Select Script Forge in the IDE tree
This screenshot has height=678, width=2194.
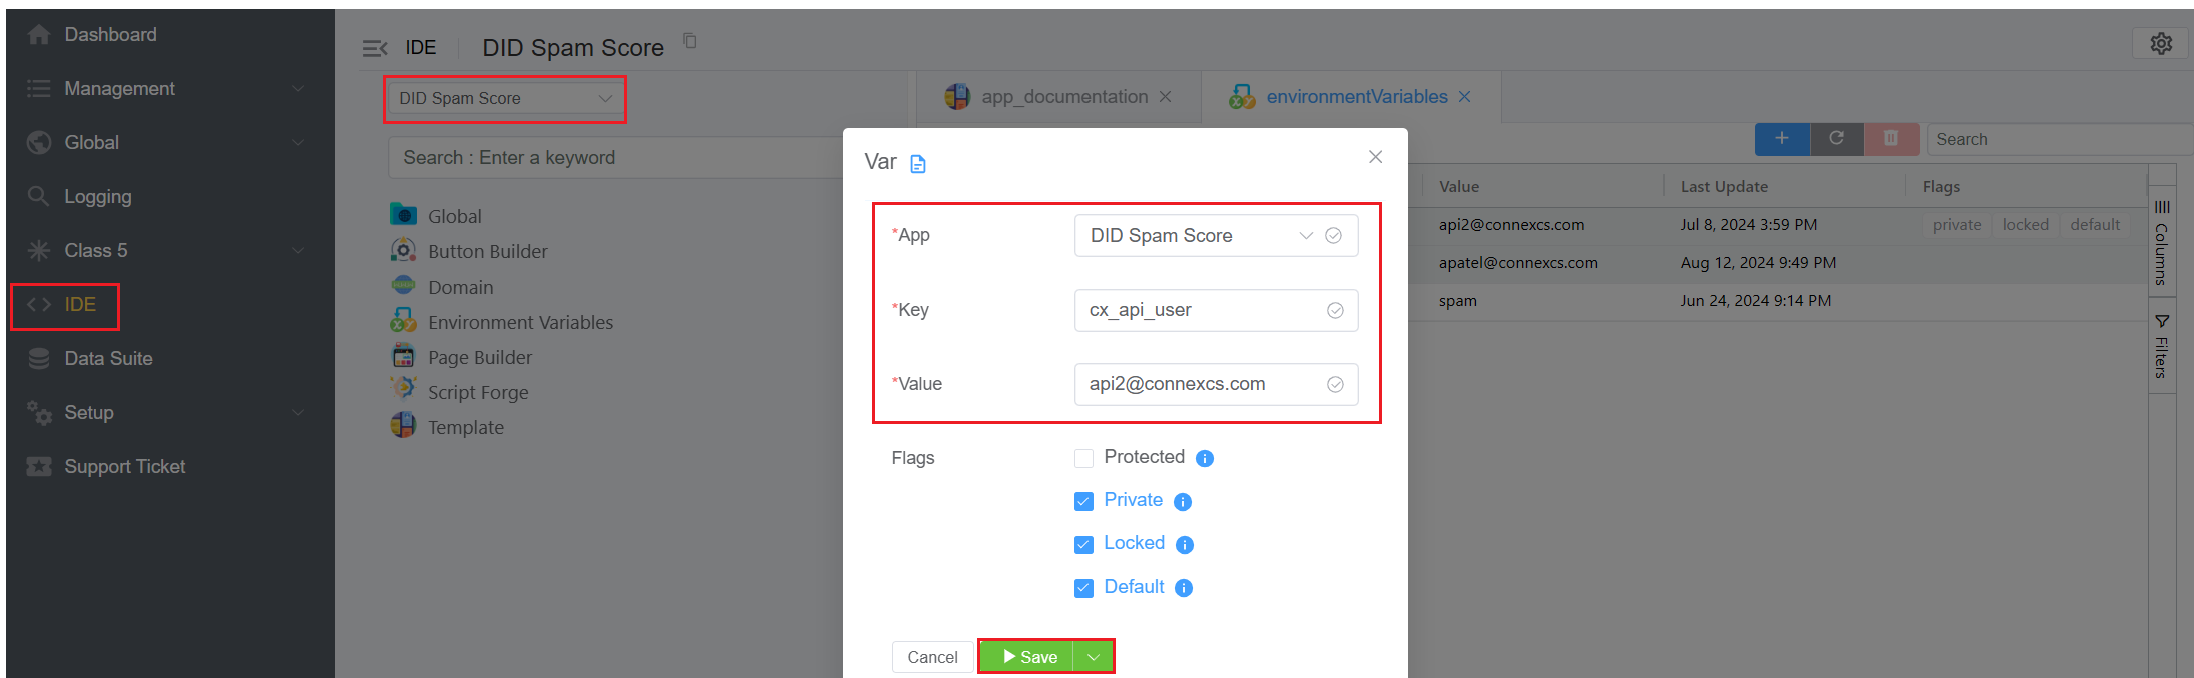477,393
